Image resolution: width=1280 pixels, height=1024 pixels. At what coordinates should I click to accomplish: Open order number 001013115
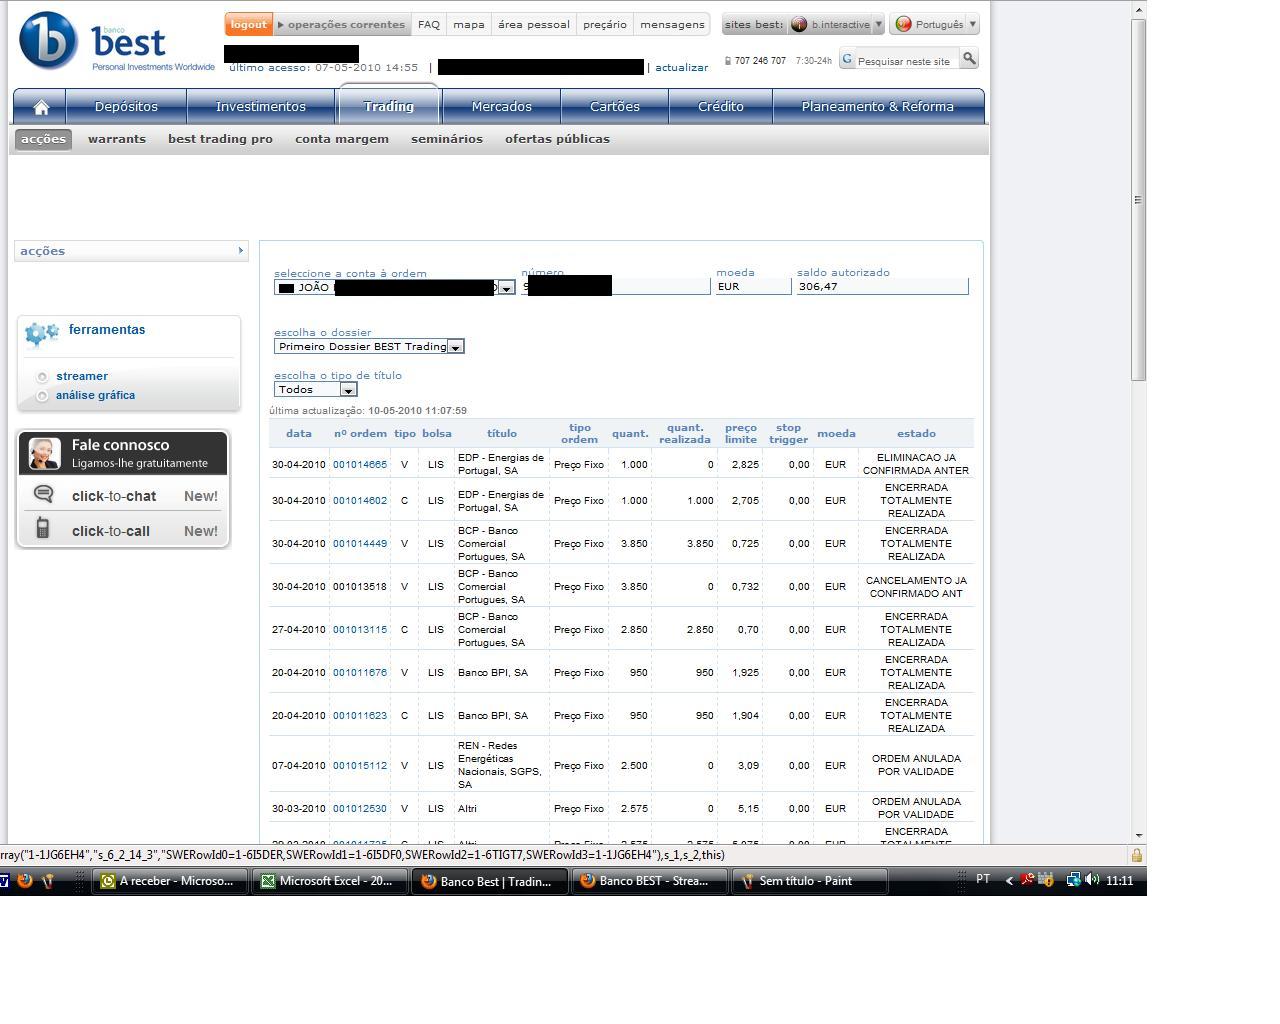[360, 629]
